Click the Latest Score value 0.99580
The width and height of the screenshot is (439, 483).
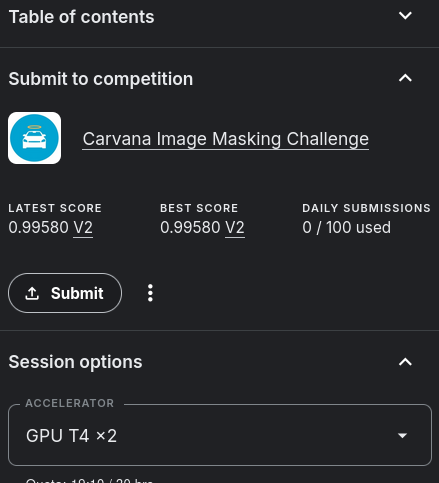38,228
